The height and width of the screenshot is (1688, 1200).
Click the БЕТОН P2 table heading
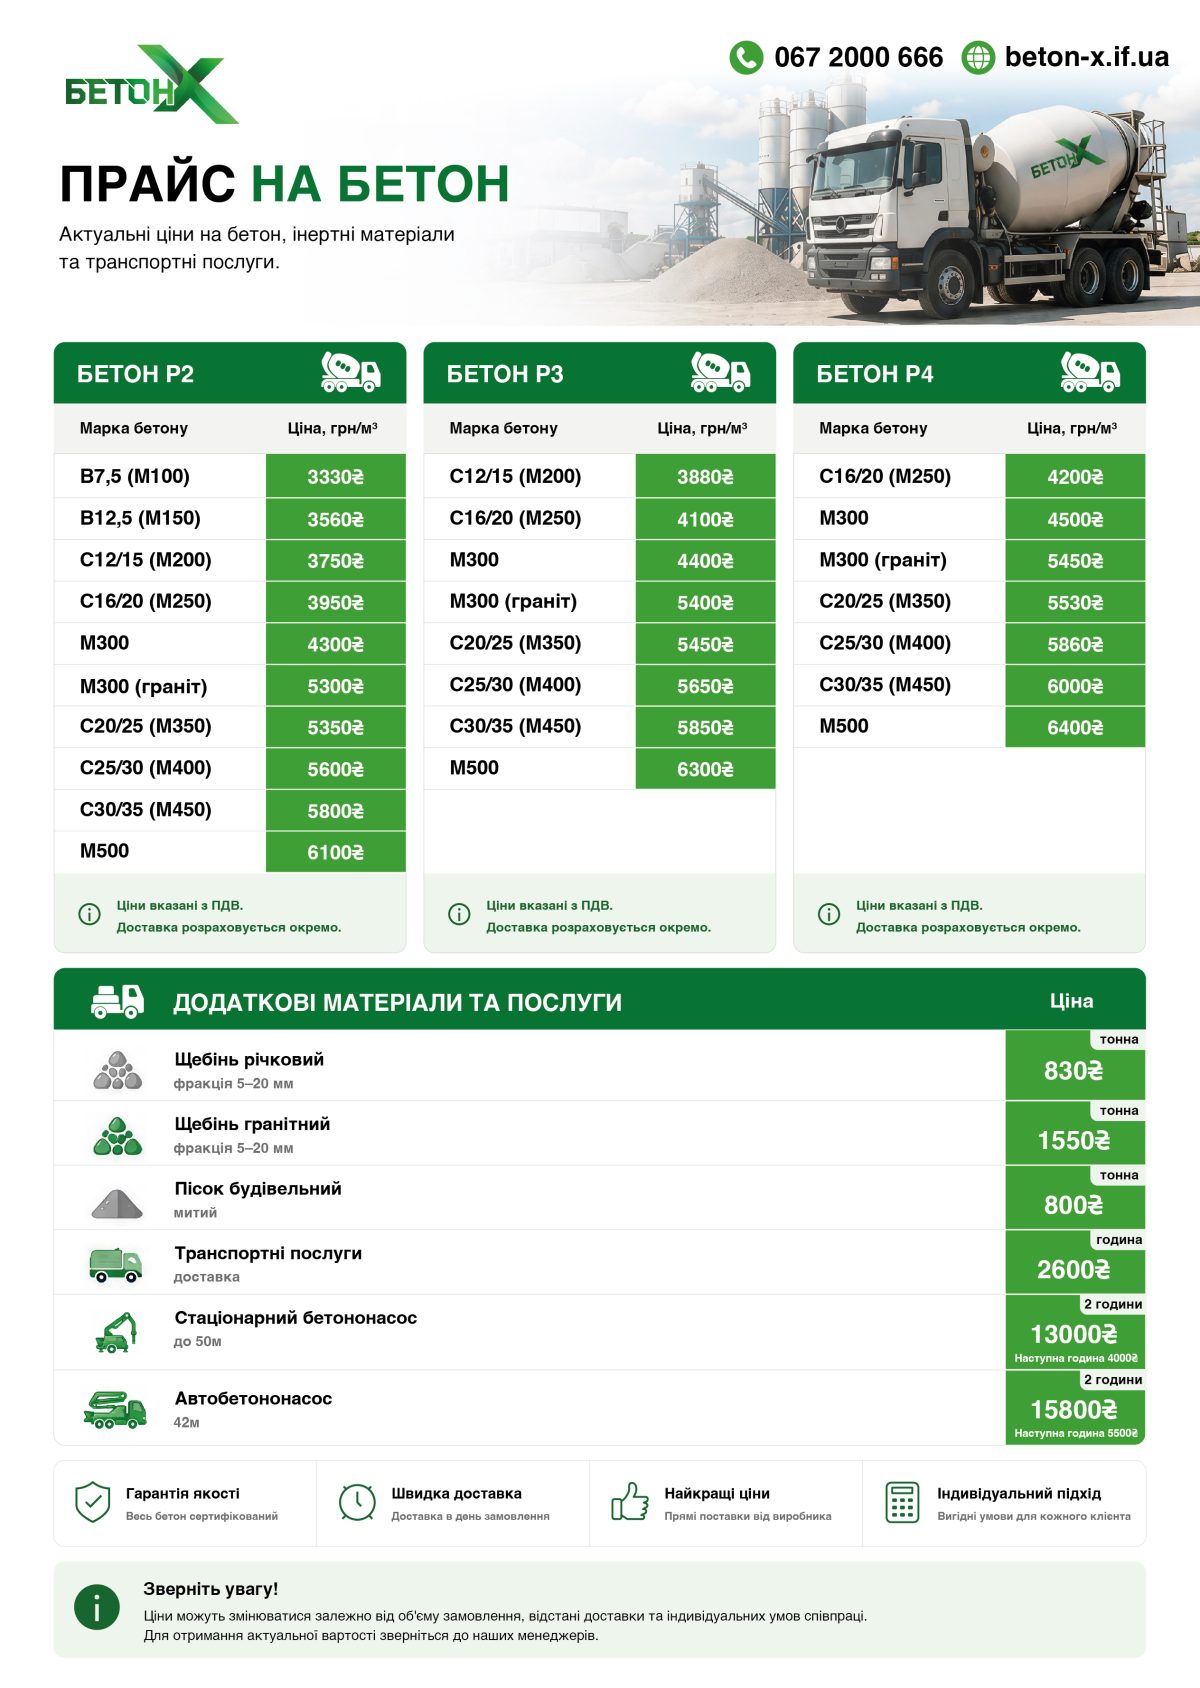click(135, 374)
